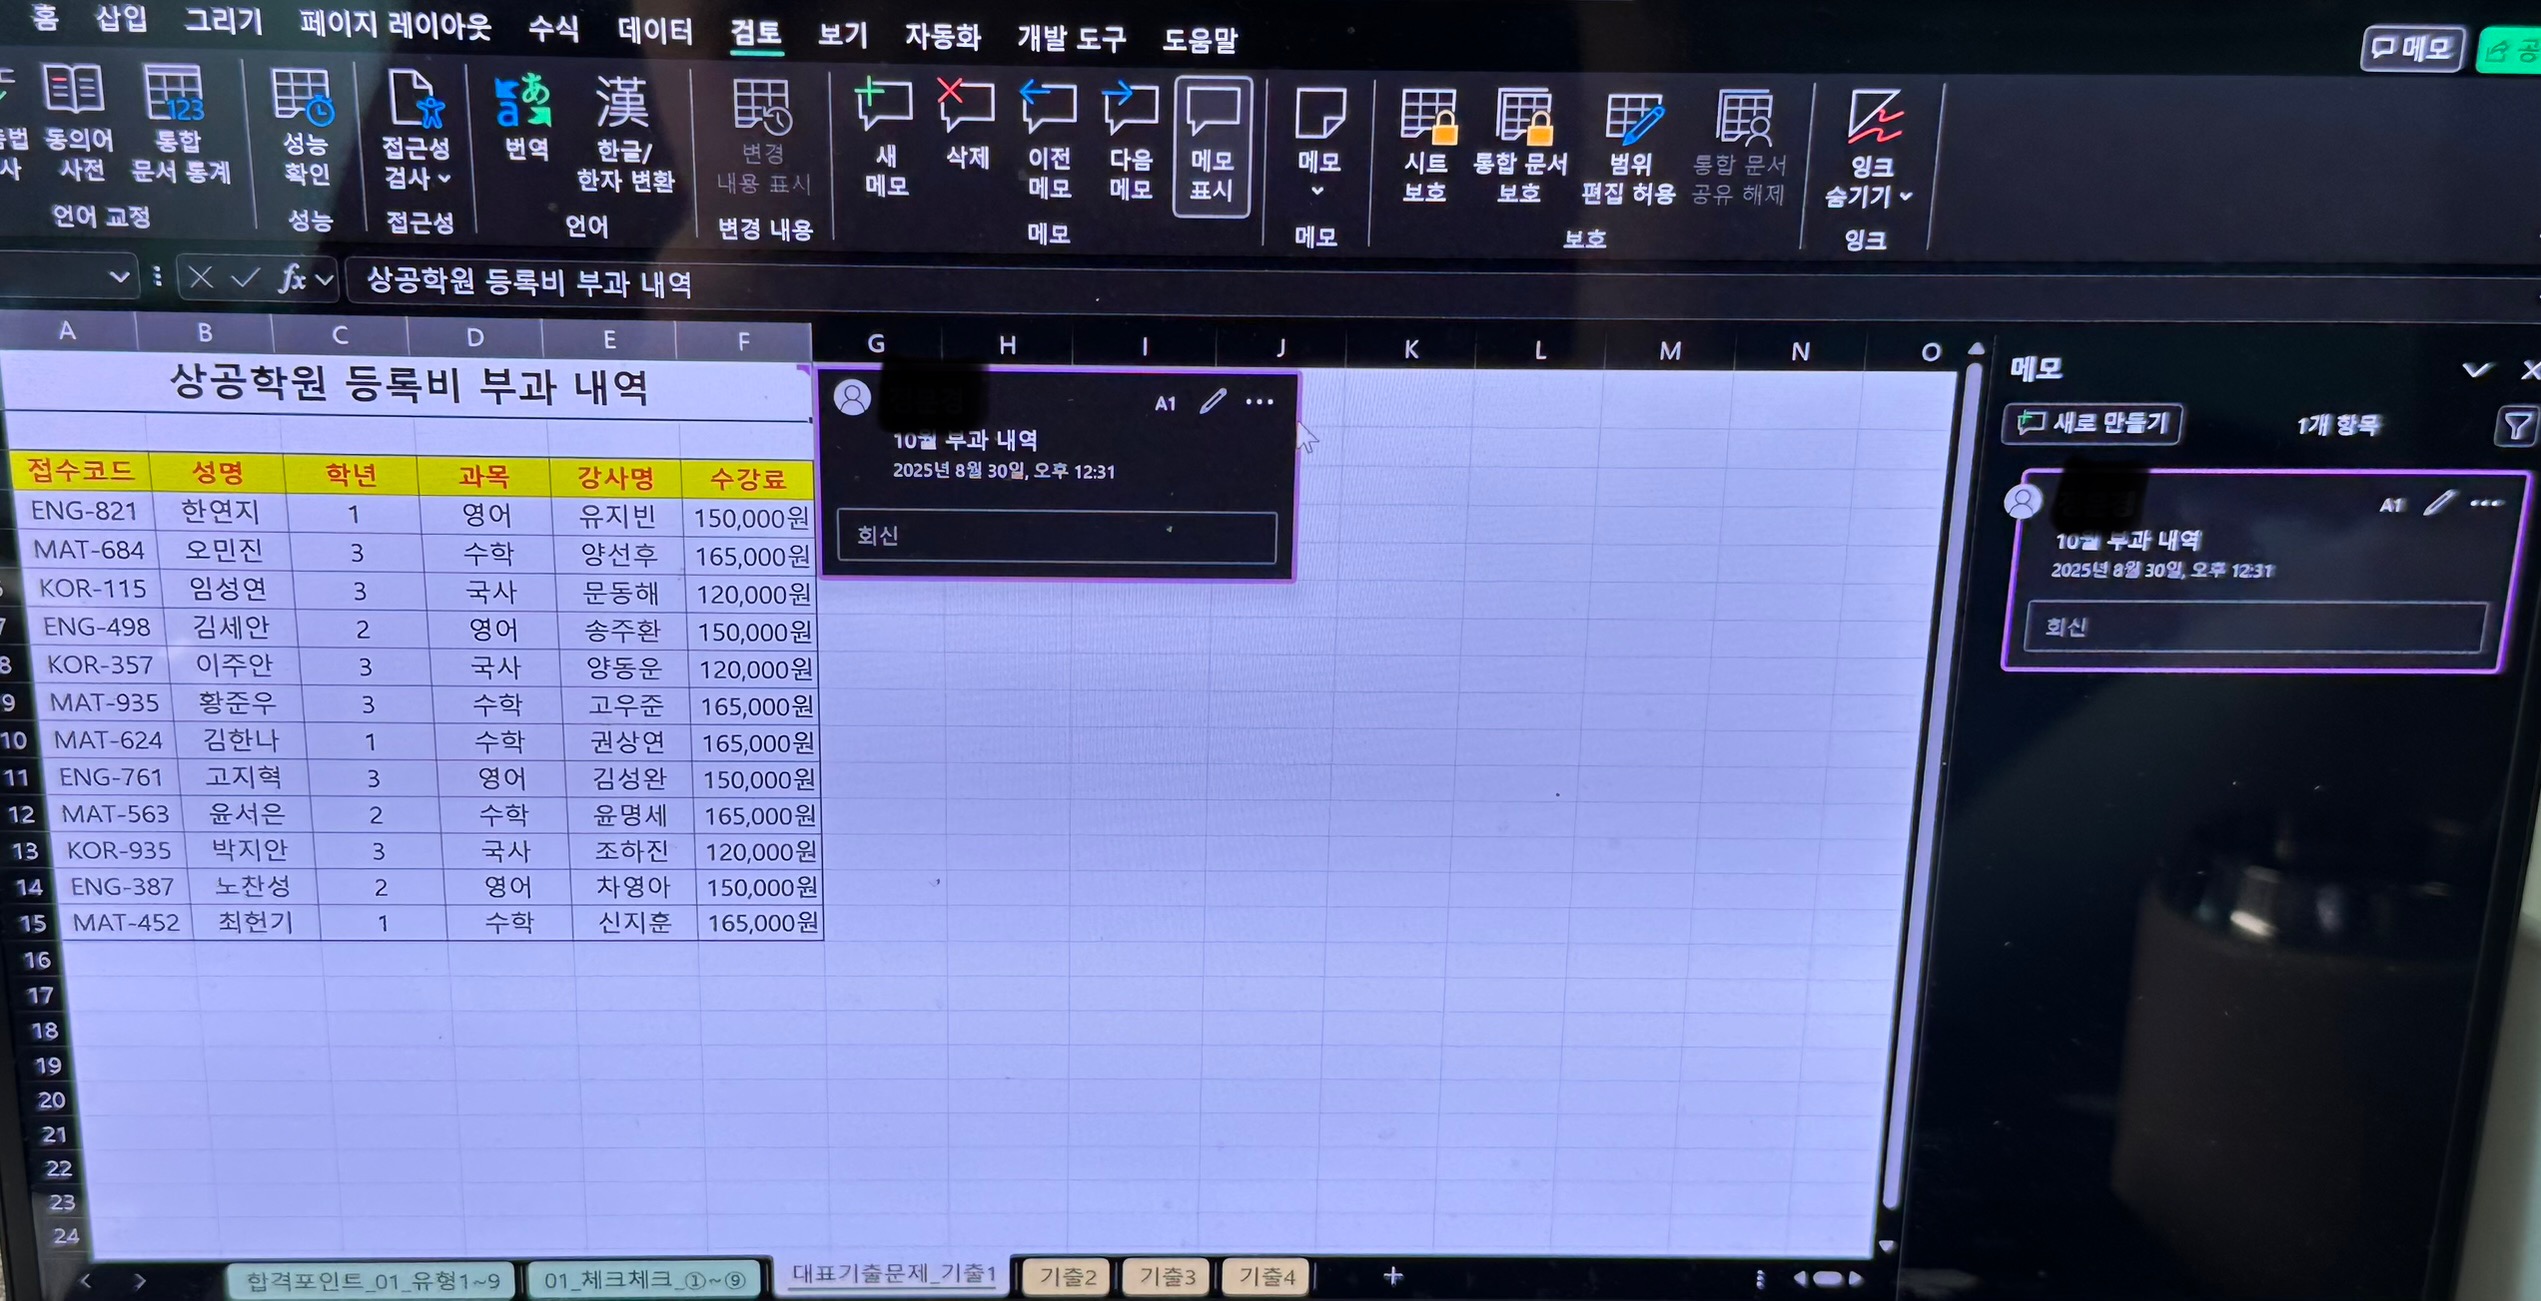Click the formula bar confirm checkmark
The width and height of the screenshot is (2541, 1301).
pyautogui.click(x=245, y=278)
